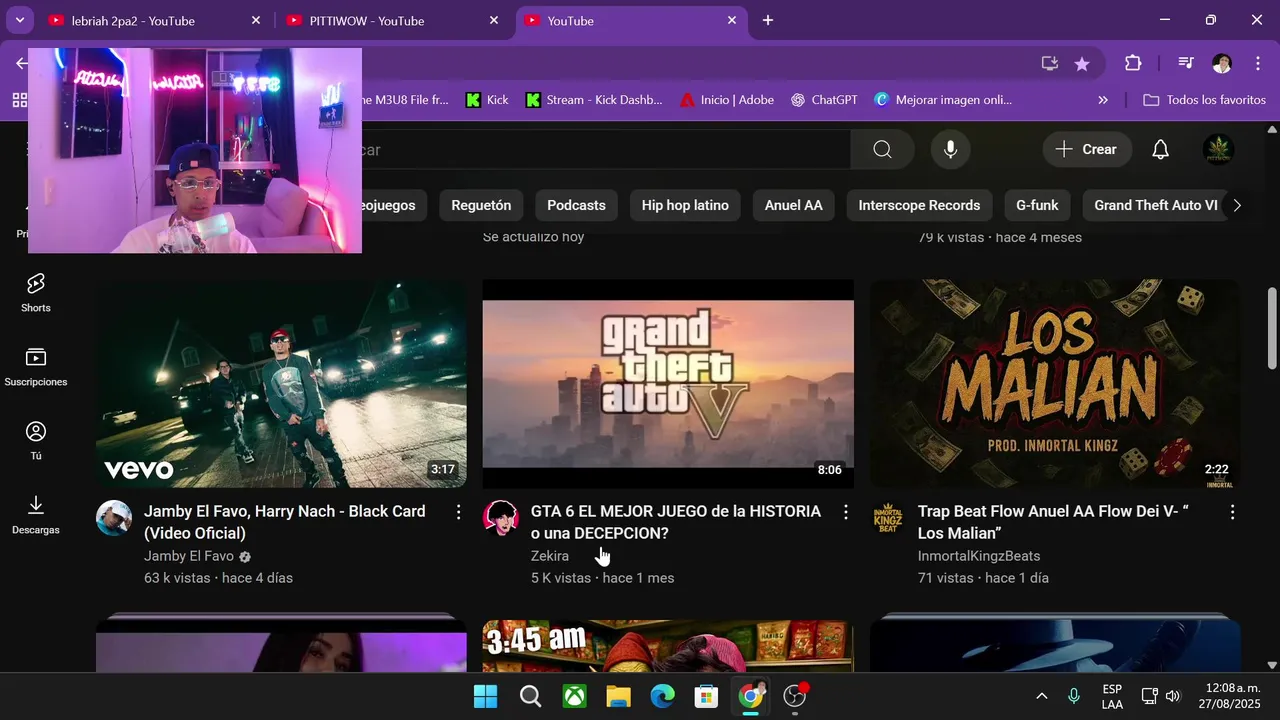Play the Black Card video thumbnail
Image resolution: width=1280 pixels, height=720 pixels.
click(281, 384)
